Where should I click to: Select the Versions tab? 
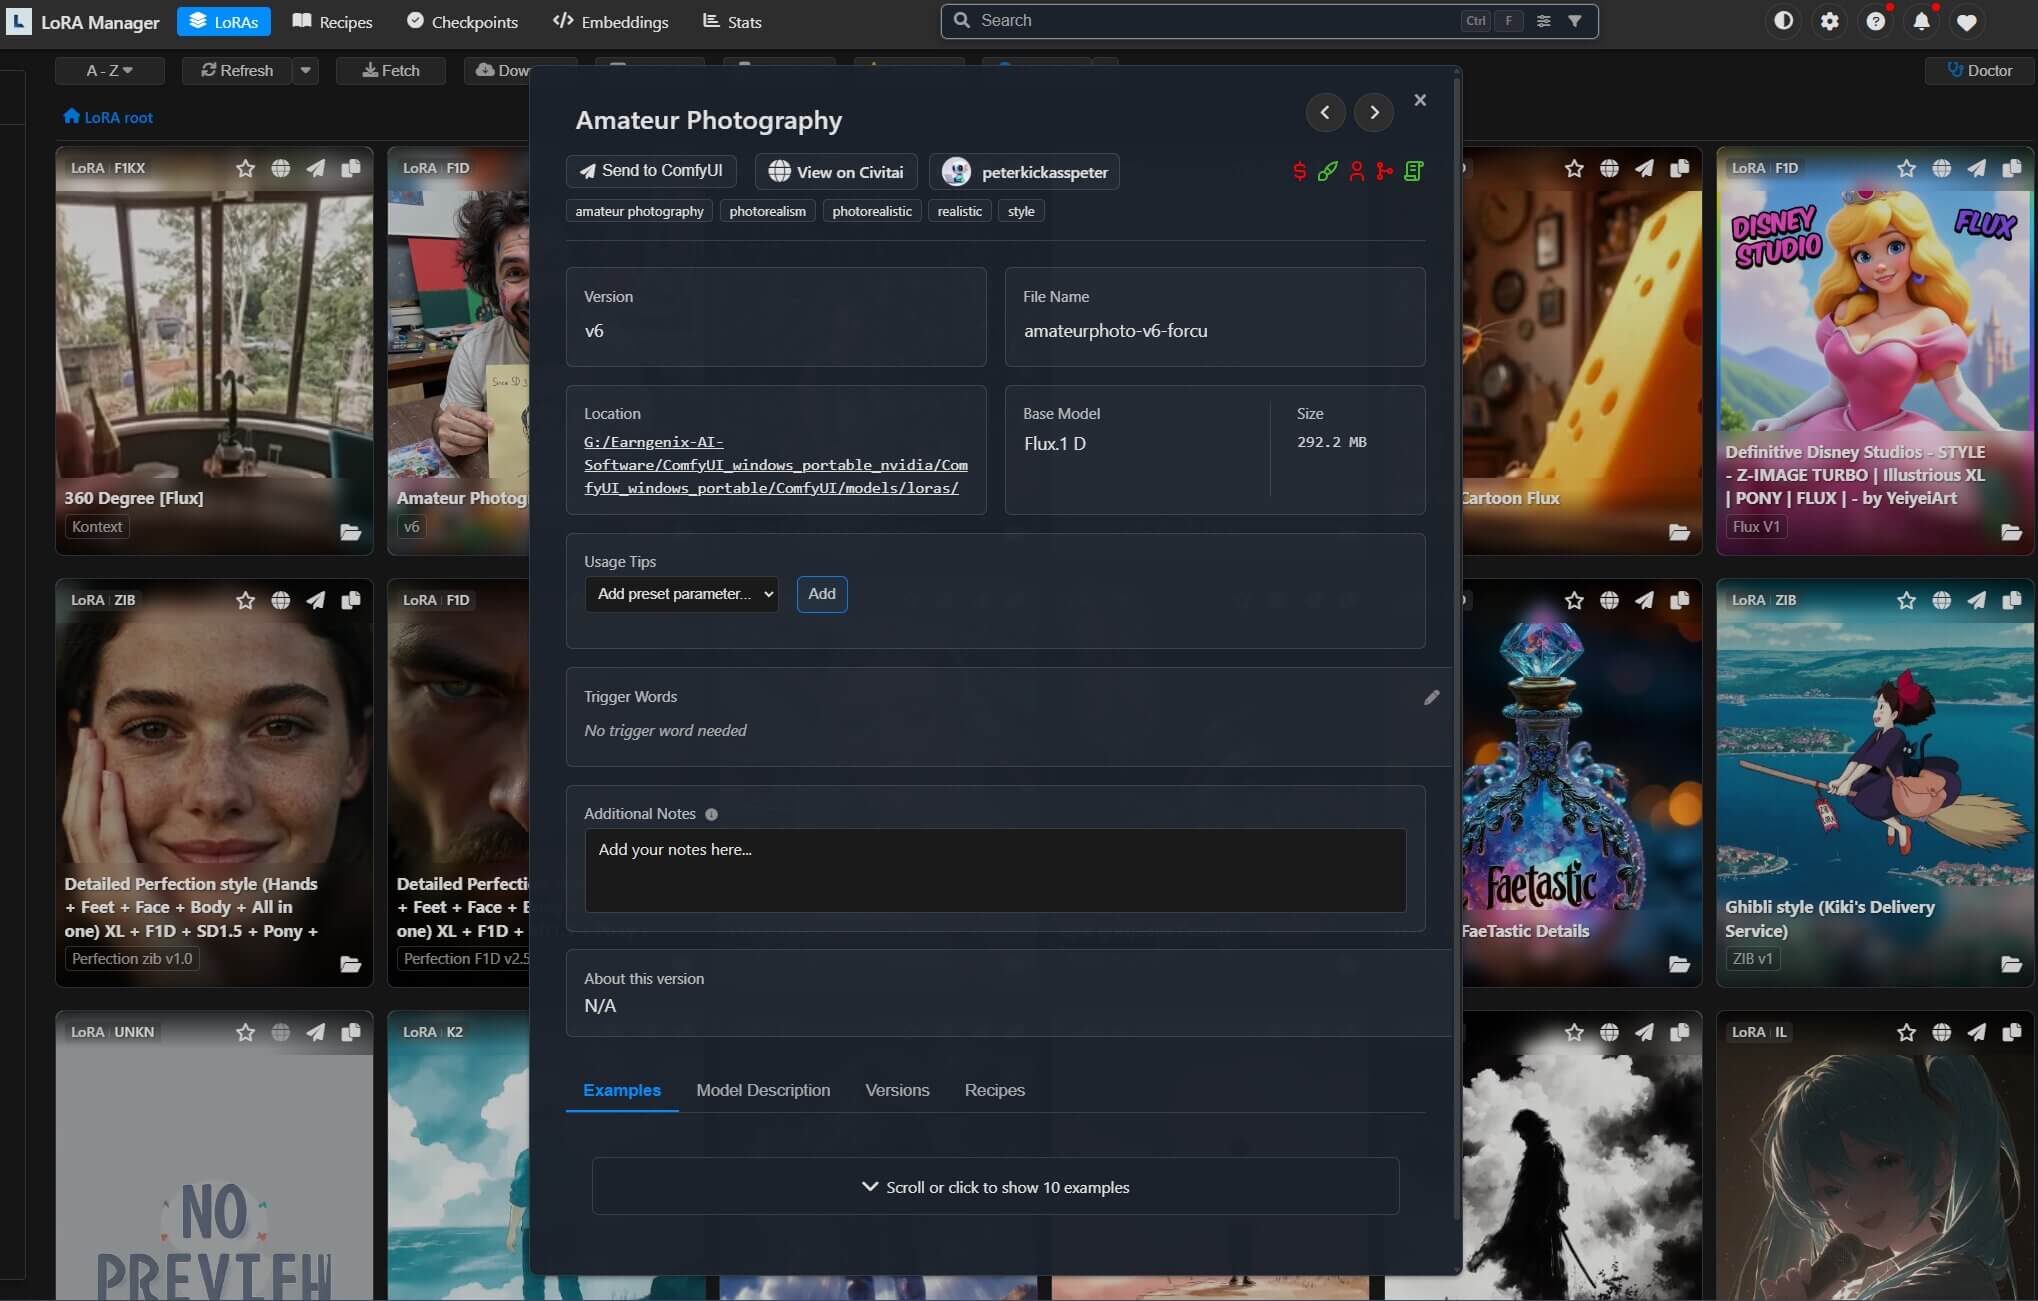coord(897,1090)
